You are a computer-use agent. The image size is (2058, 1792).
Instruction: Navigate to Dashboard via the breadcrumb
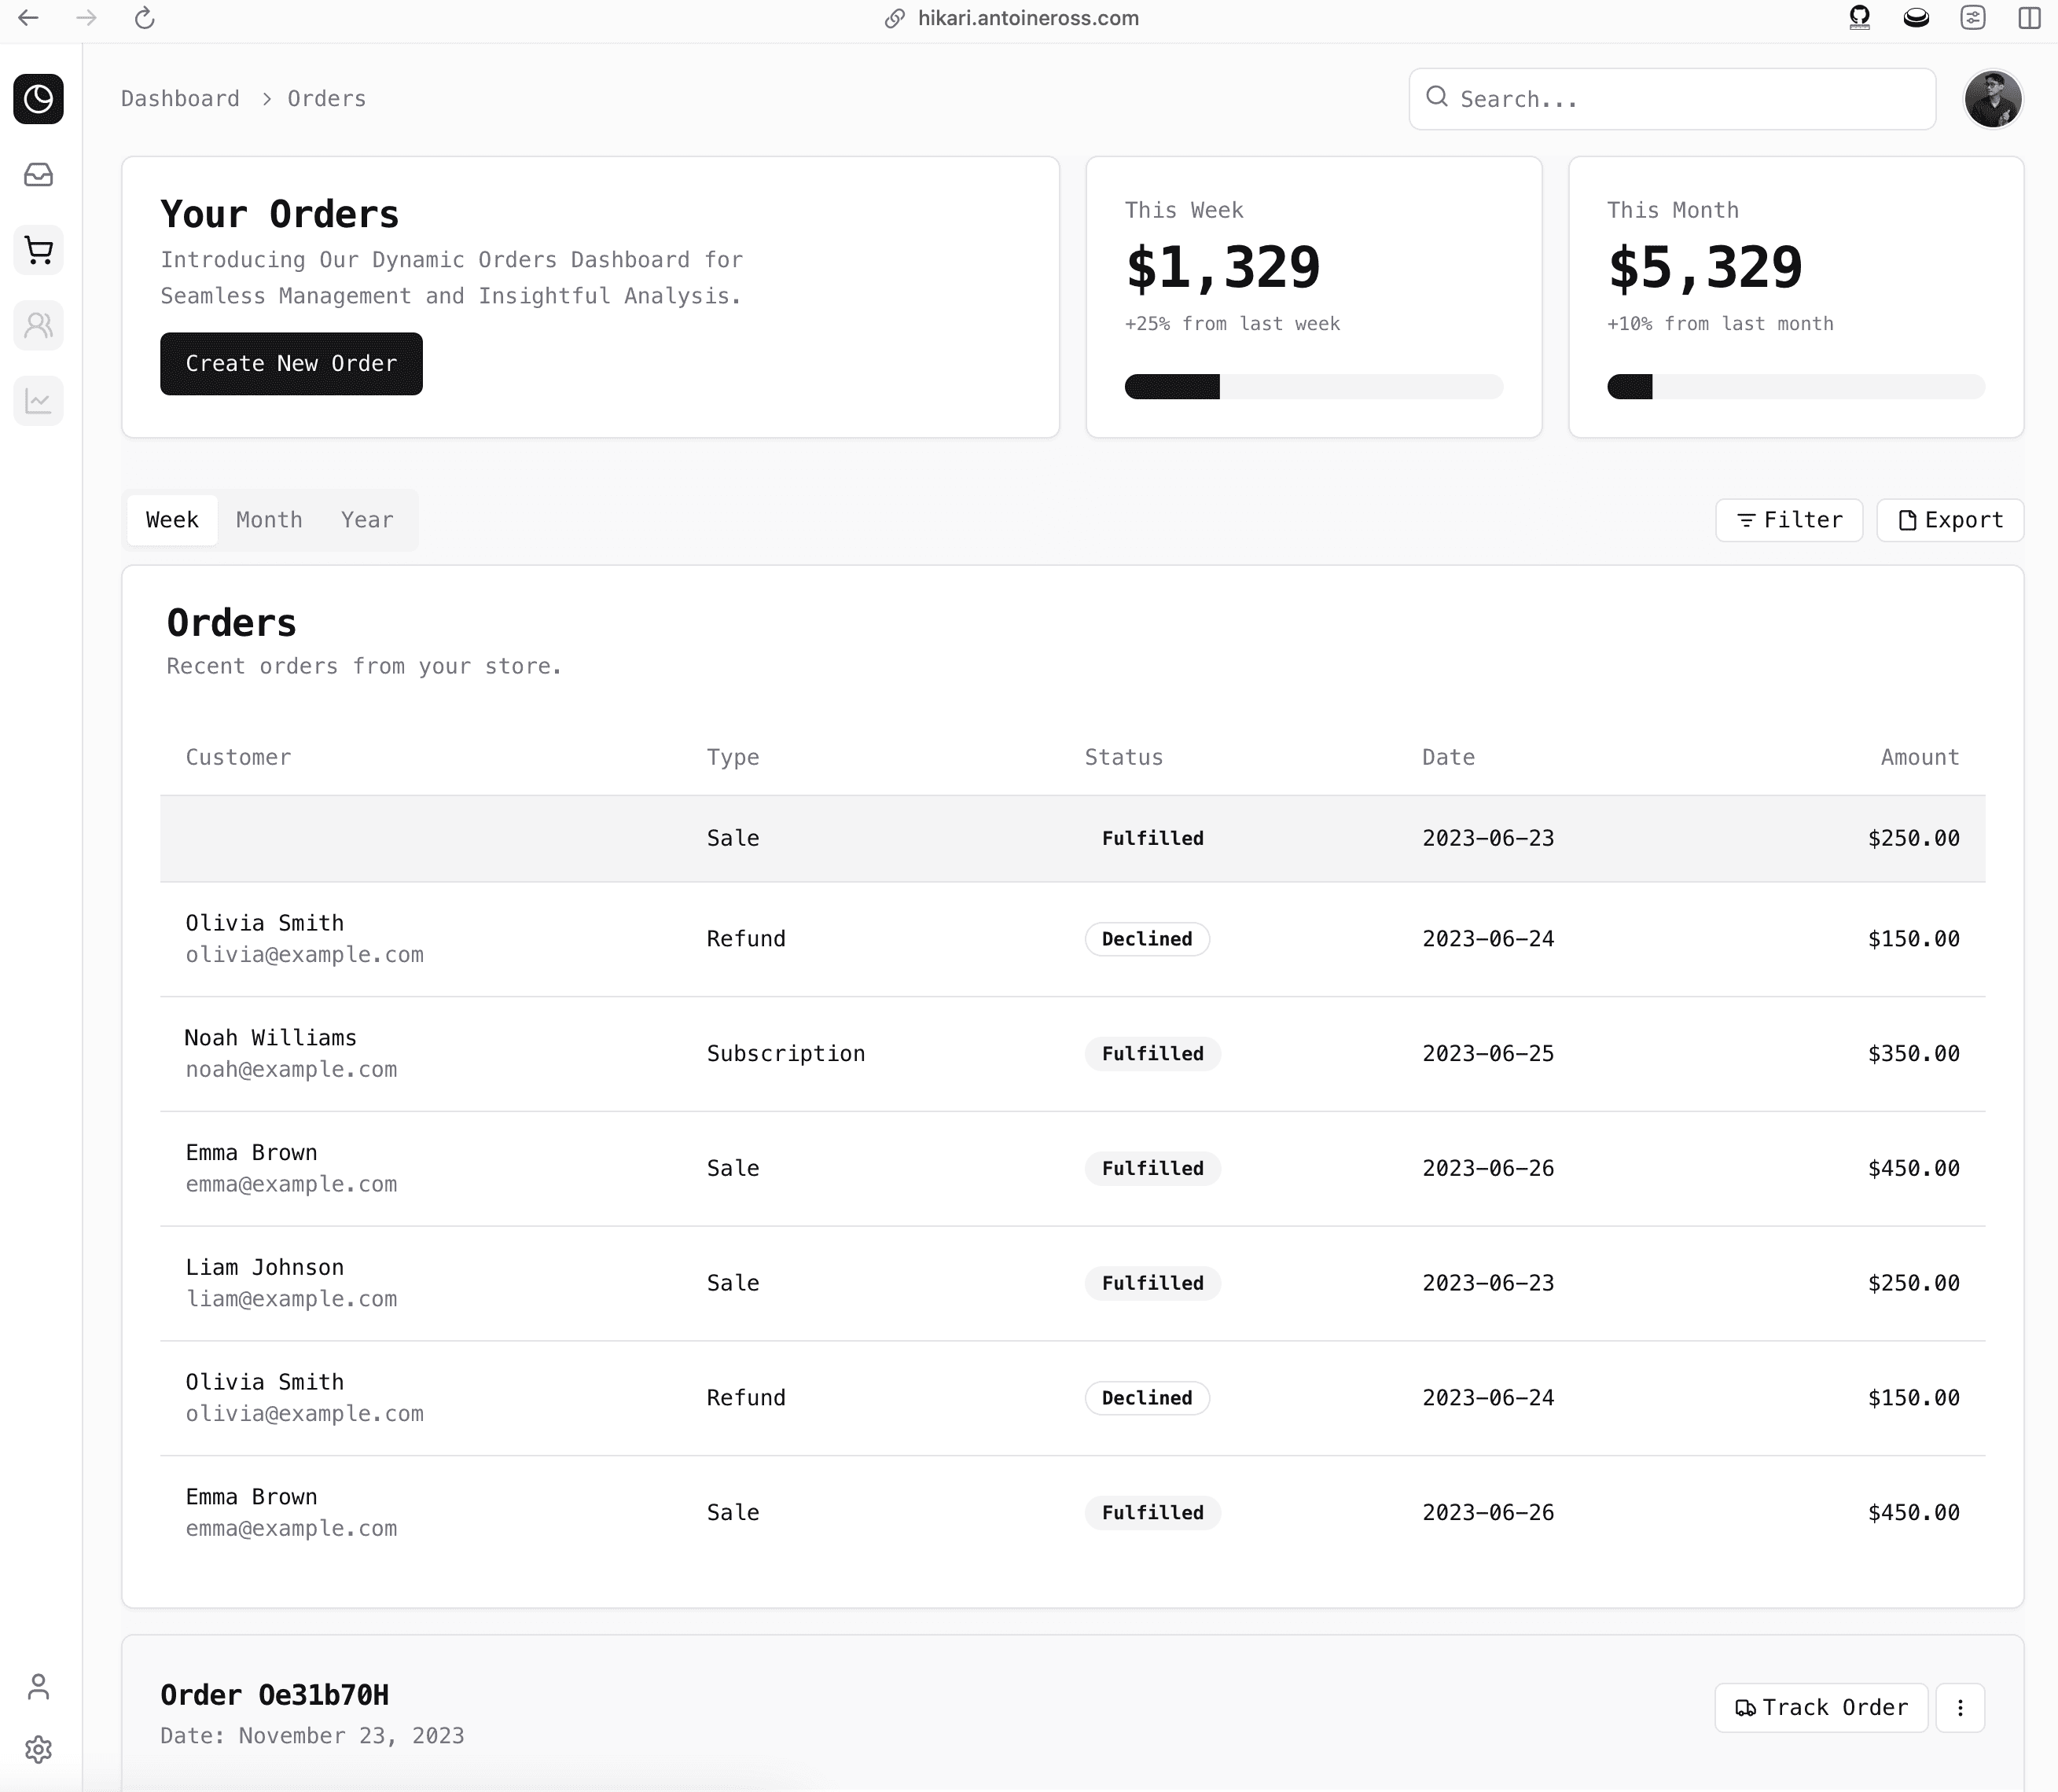click(x=179, y=98)
